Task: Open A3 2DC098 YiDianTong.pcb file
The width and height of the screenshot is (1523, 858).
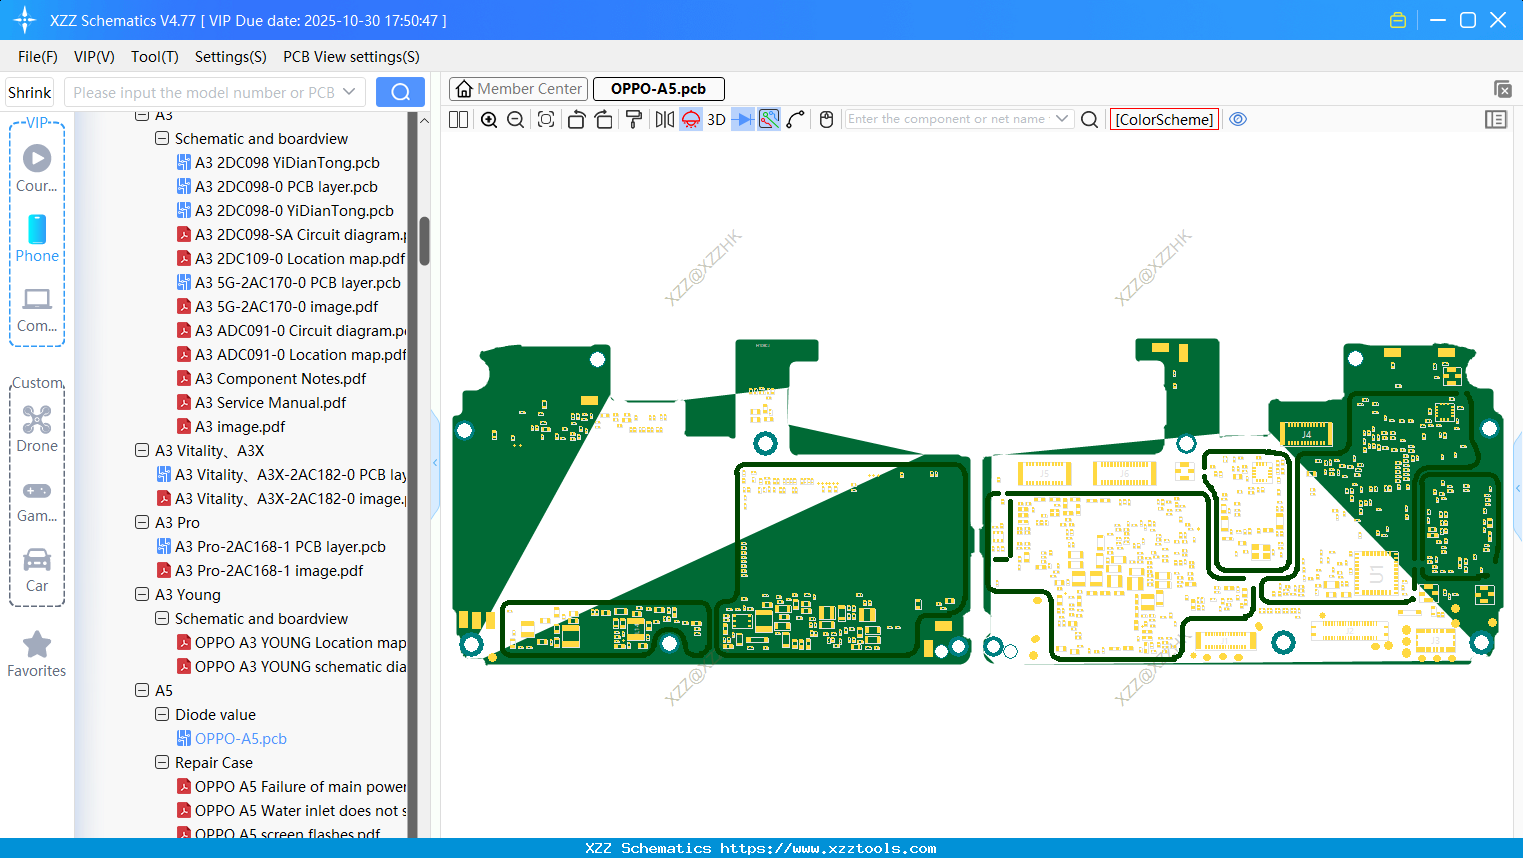Action: pos(278,163)
